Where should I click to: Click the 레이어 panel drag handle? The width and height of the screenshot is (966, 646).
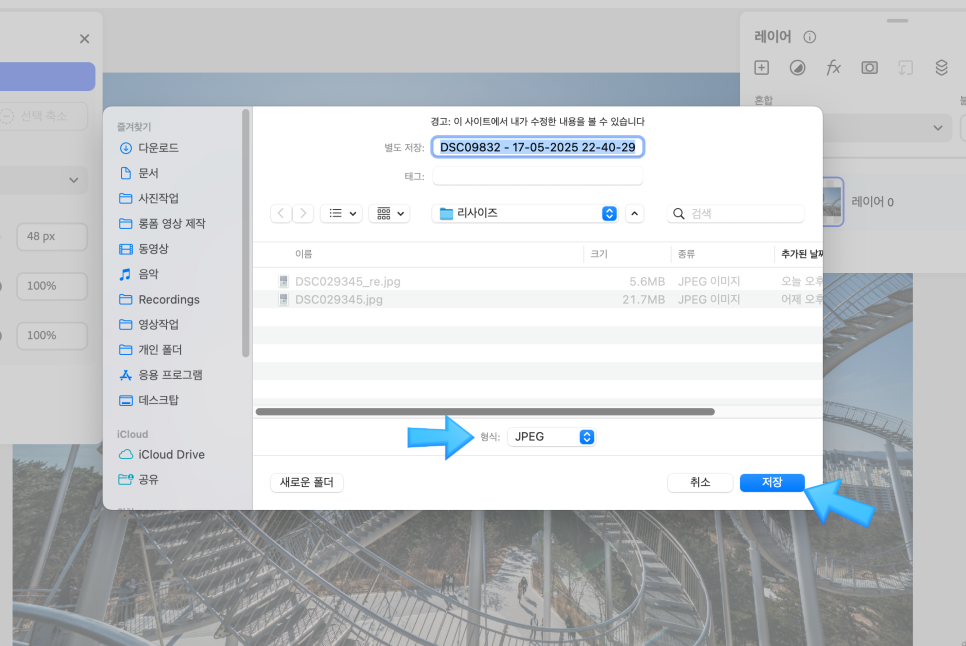pyautogui.click(x=898, y=21)
